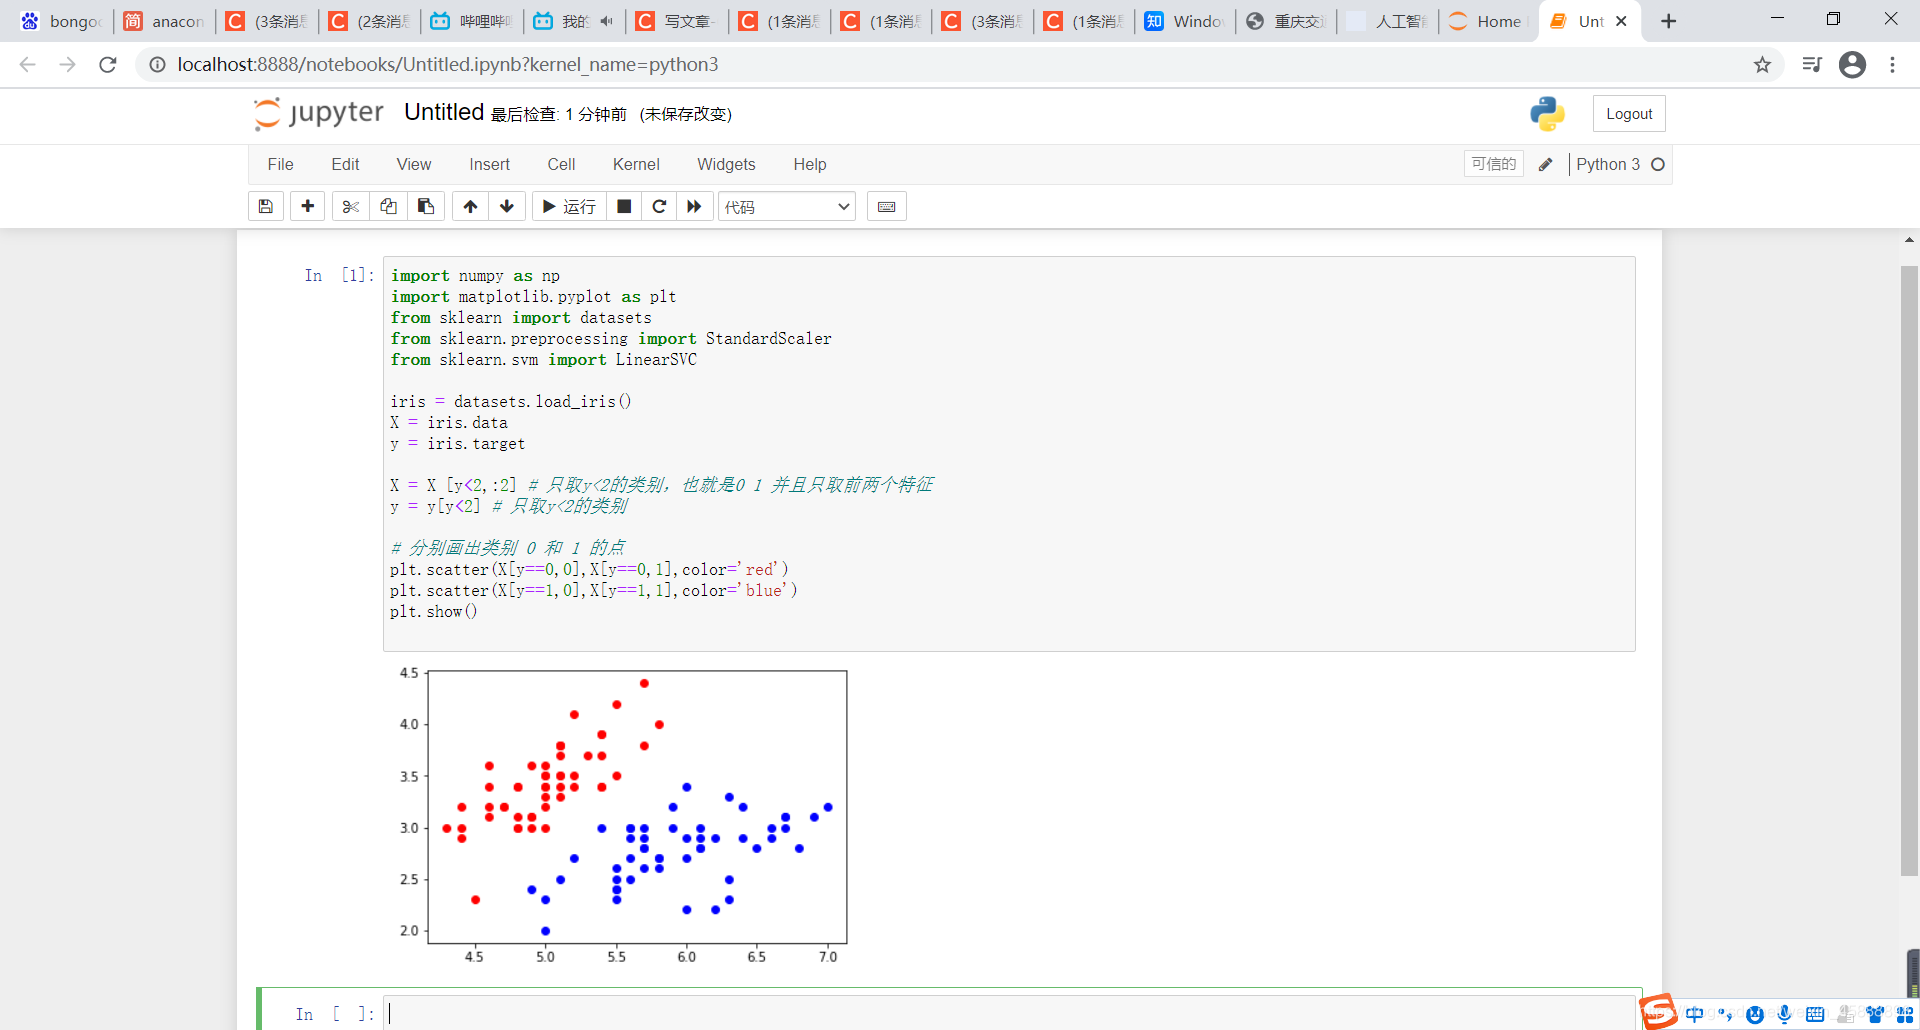Click the Python 3 kernel name
This screenshot has width=1920, height=1030.
pyautogui.click(x=1608, y=164)
